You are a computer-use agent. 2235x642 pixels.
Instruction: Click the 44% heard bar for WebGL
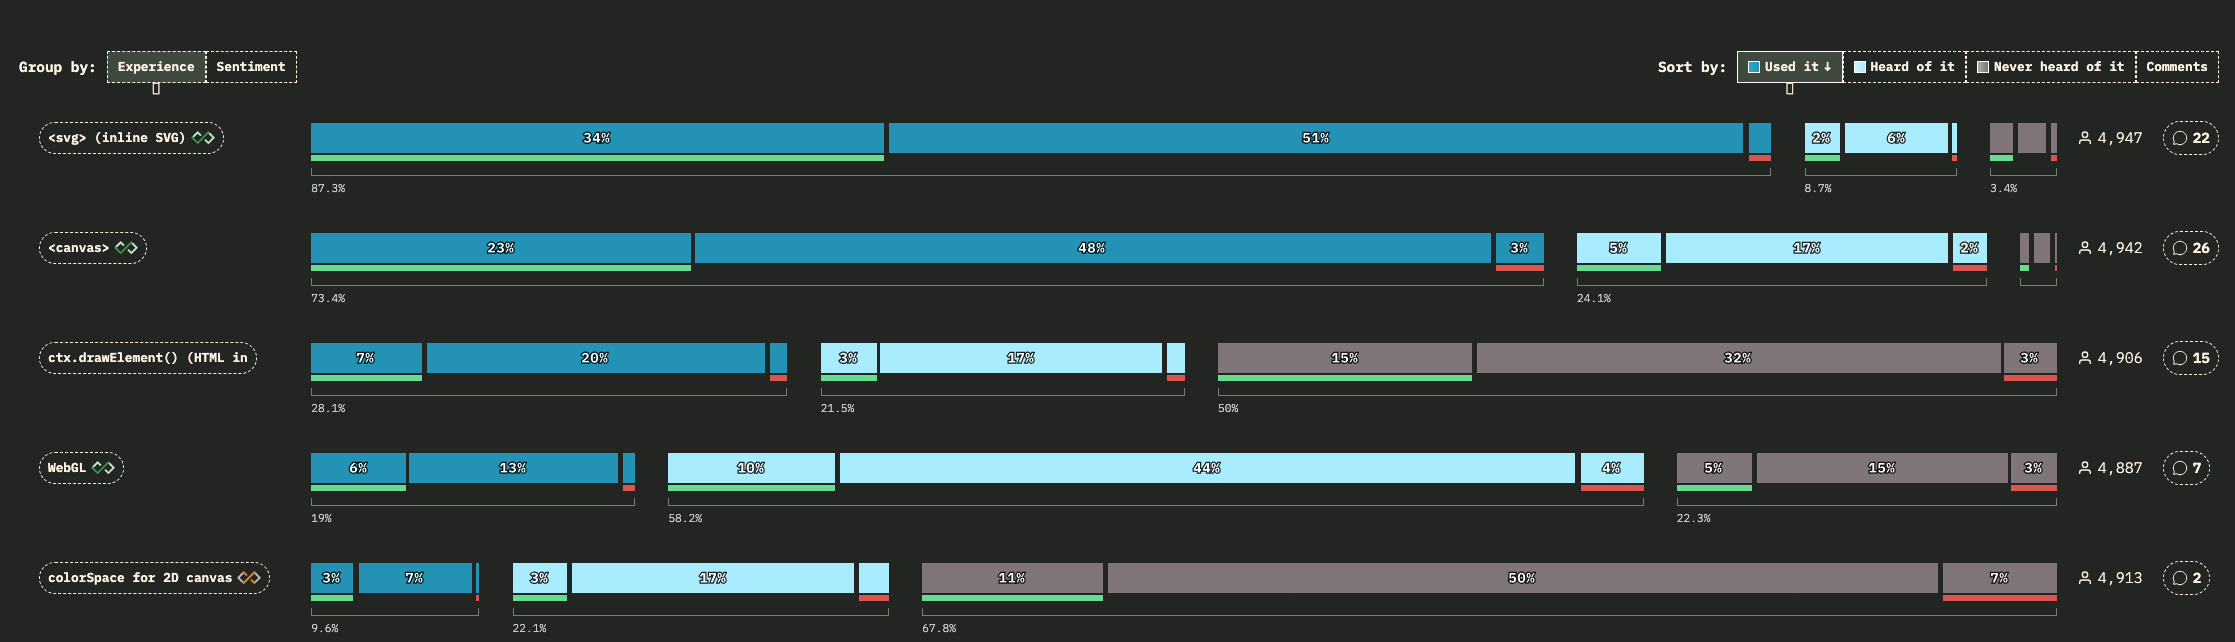pyautogui.click(x=1206, y=468)
